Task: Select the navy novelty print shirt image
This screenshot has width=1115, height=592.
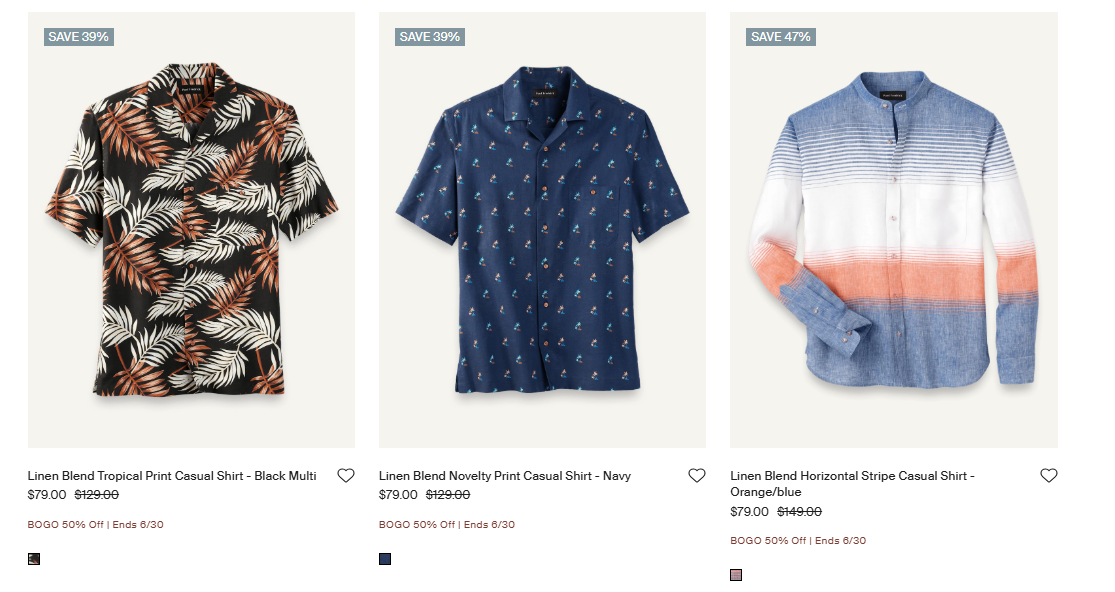Action: pos(542,228)
